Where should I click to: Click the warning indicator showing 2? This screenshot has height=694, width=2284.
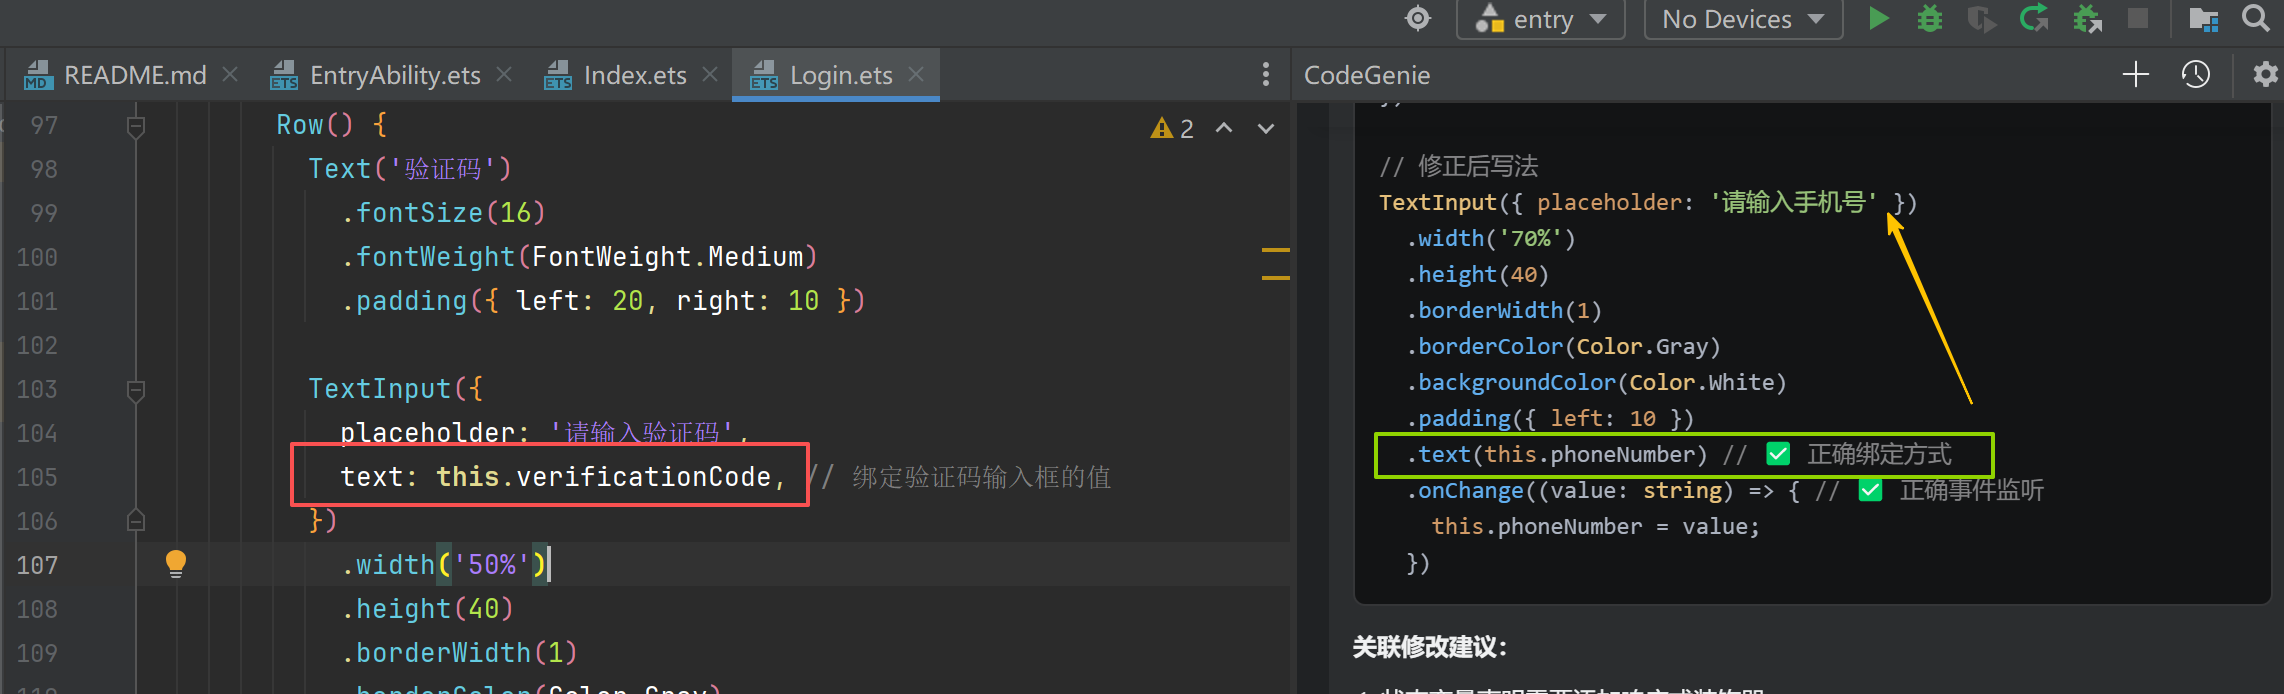[x=1172, y=128]
